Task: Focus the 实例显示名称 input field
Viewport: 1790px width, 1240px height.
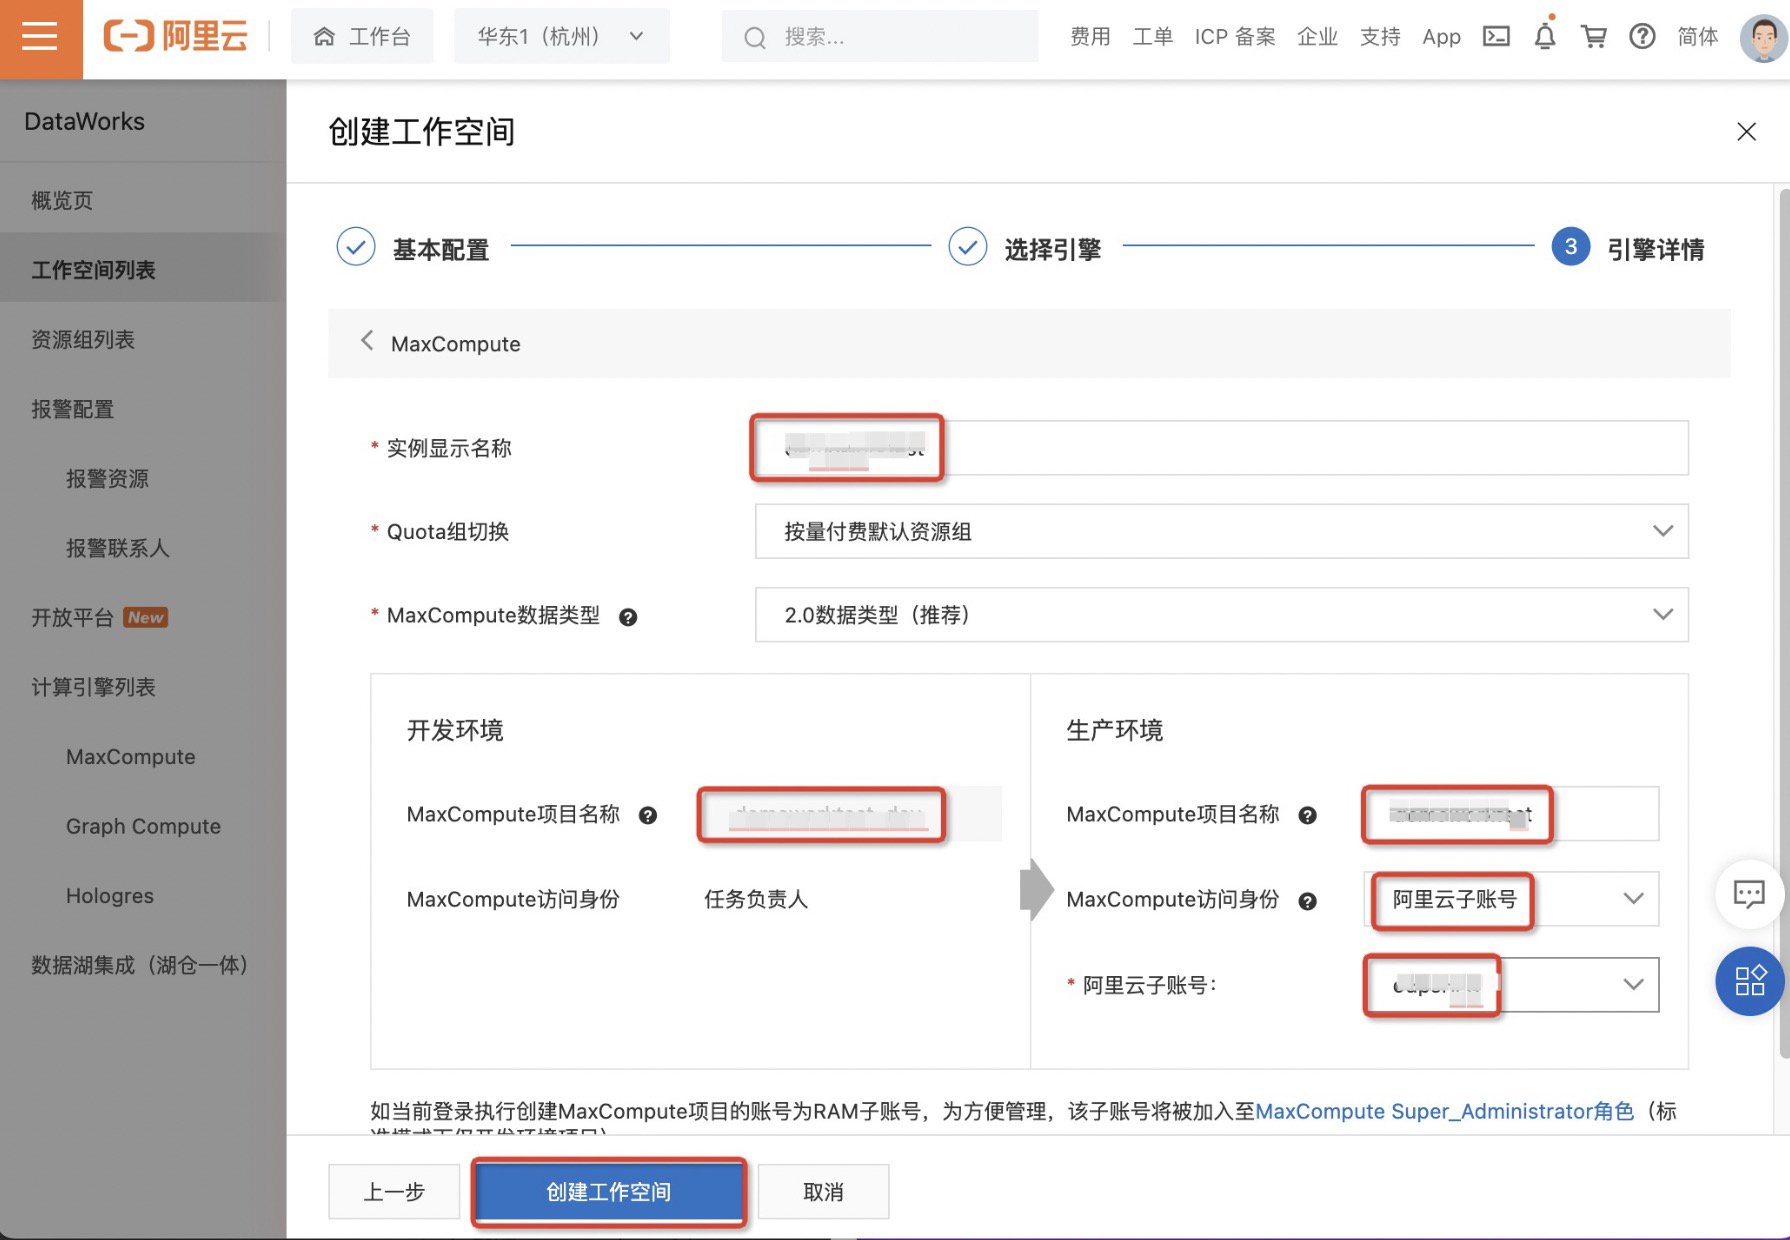Action: [1221, 448]
